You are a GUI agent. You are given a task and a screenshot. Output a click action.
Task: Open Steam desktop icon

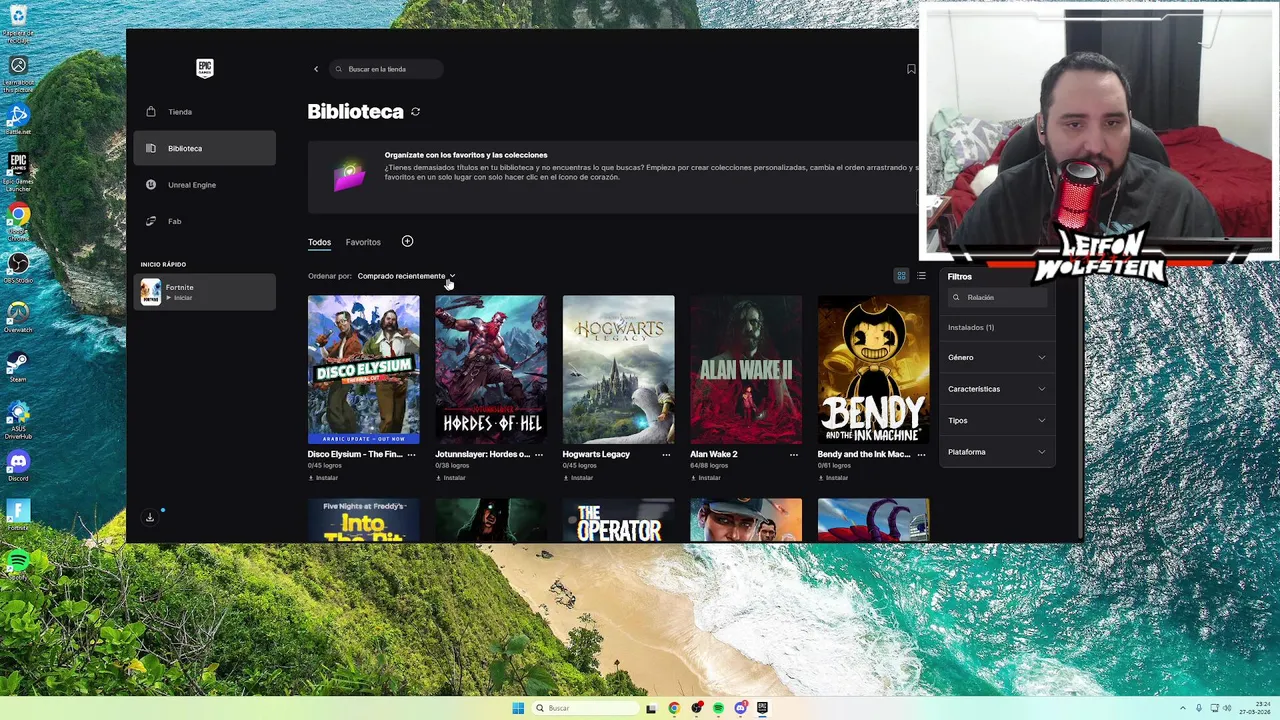(x=18, y=366)
